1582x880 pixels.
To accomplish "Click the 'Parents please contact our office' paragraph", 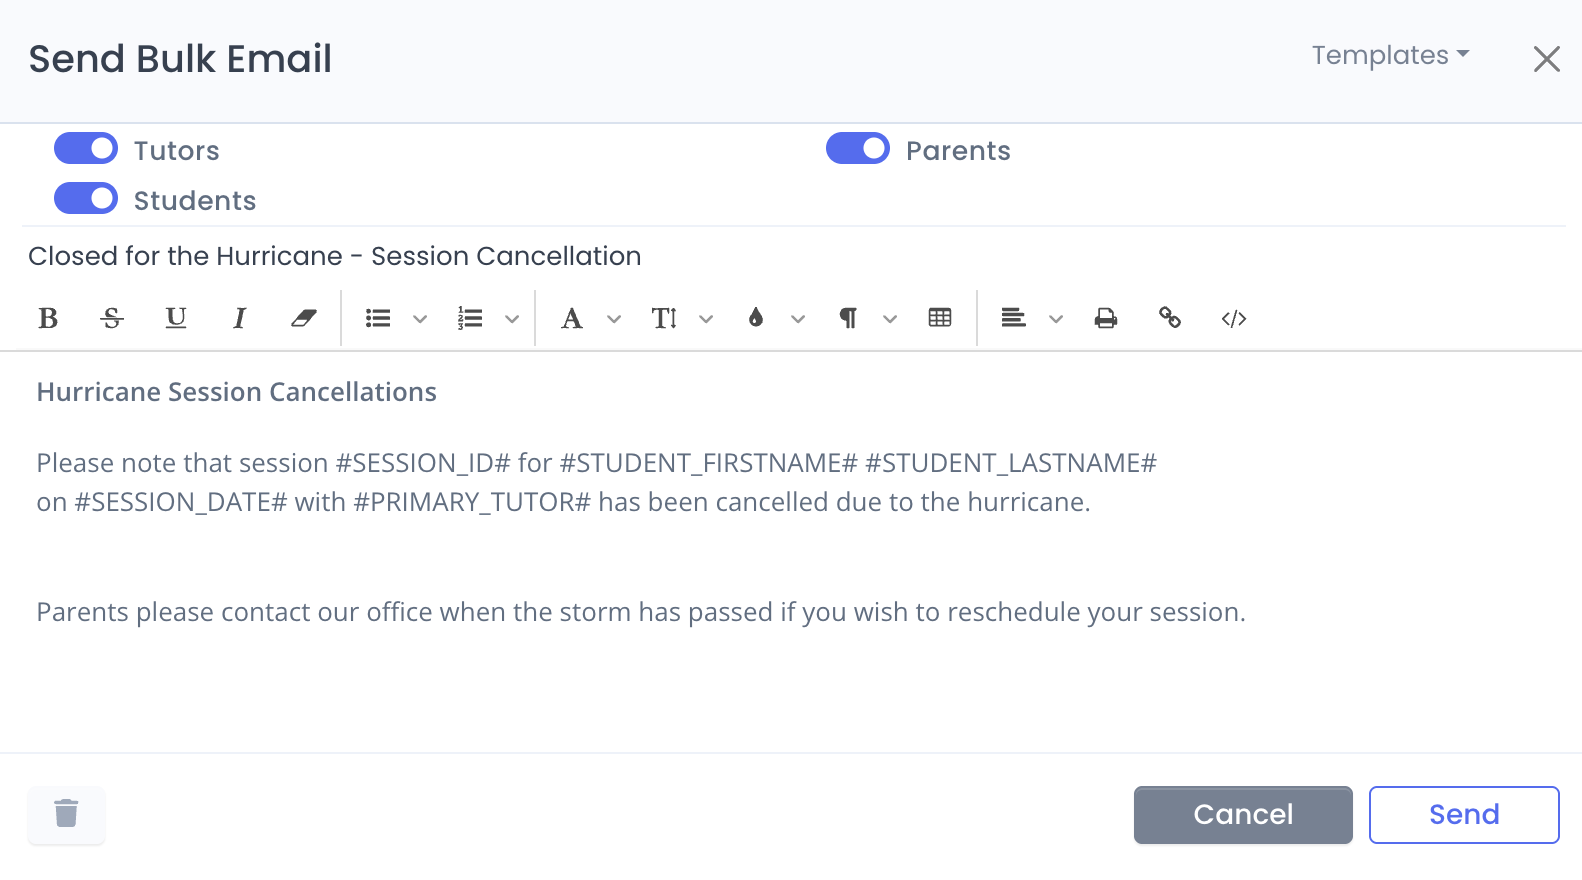I will (641, 612).
